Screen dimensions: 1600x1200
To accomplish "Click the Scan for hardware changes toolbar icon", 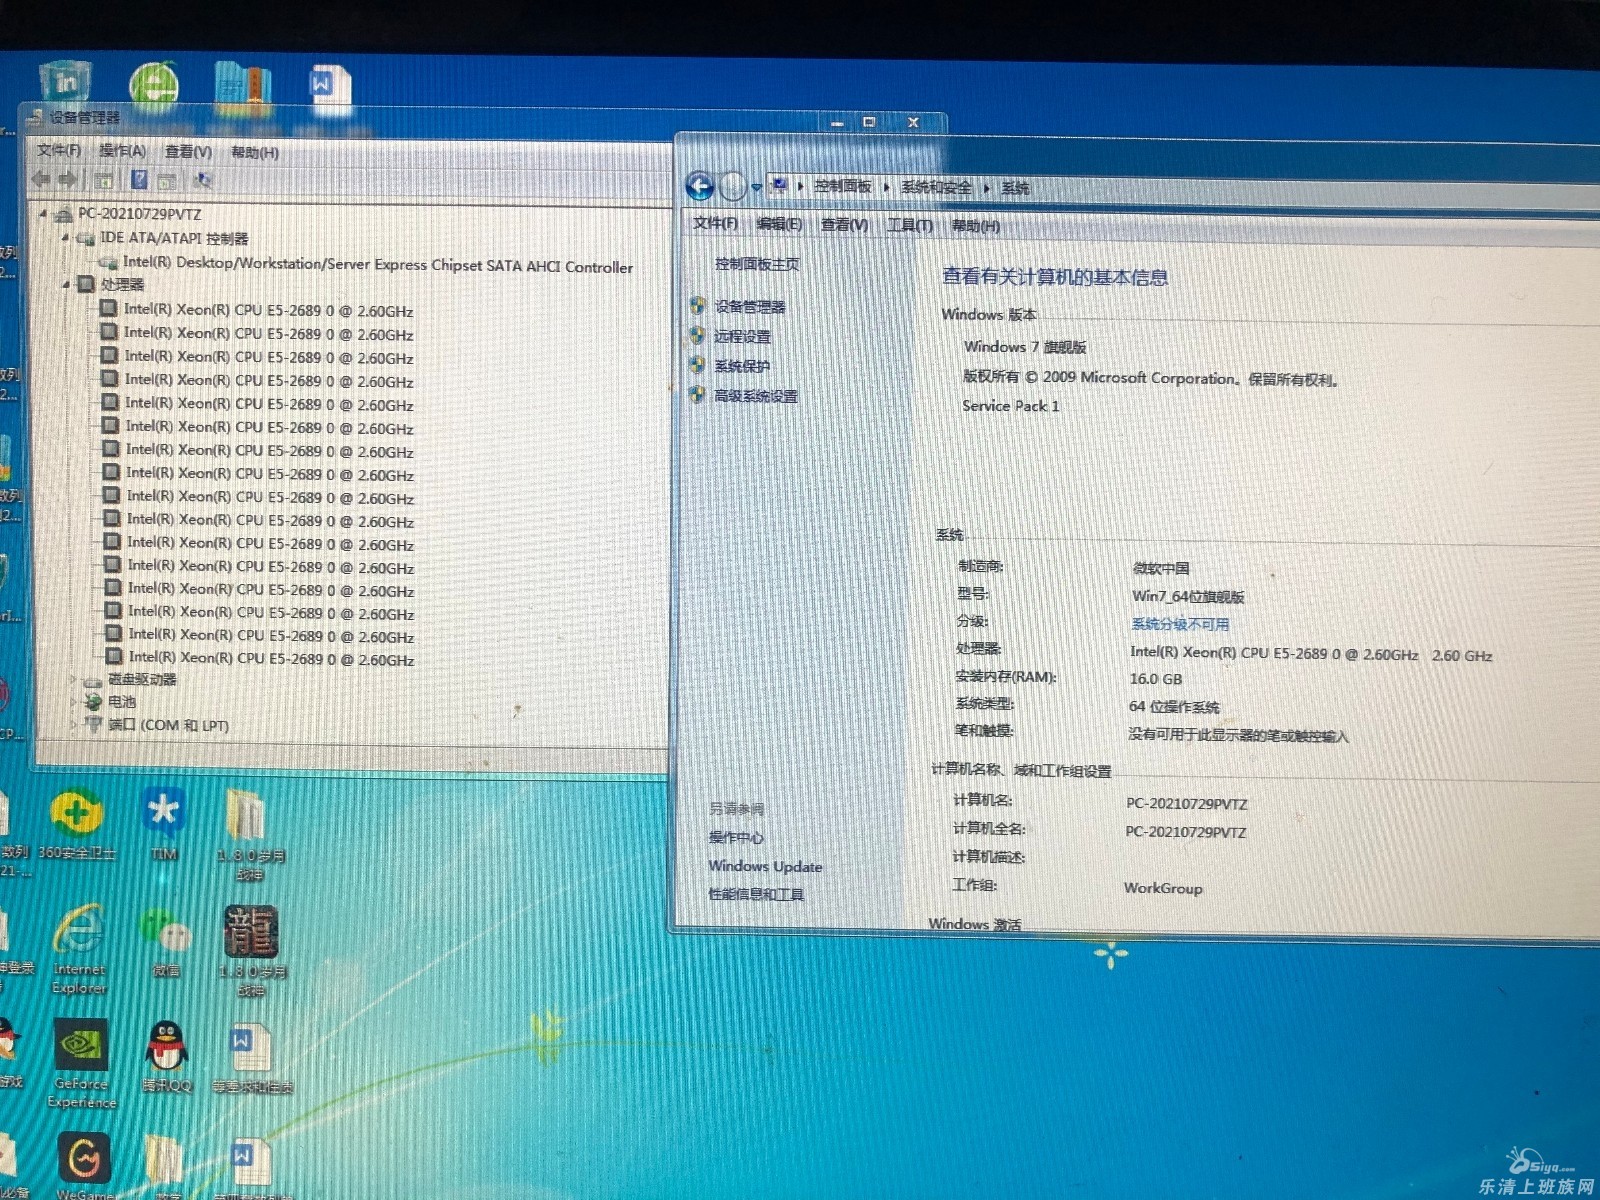I will (x=203, y=181).
